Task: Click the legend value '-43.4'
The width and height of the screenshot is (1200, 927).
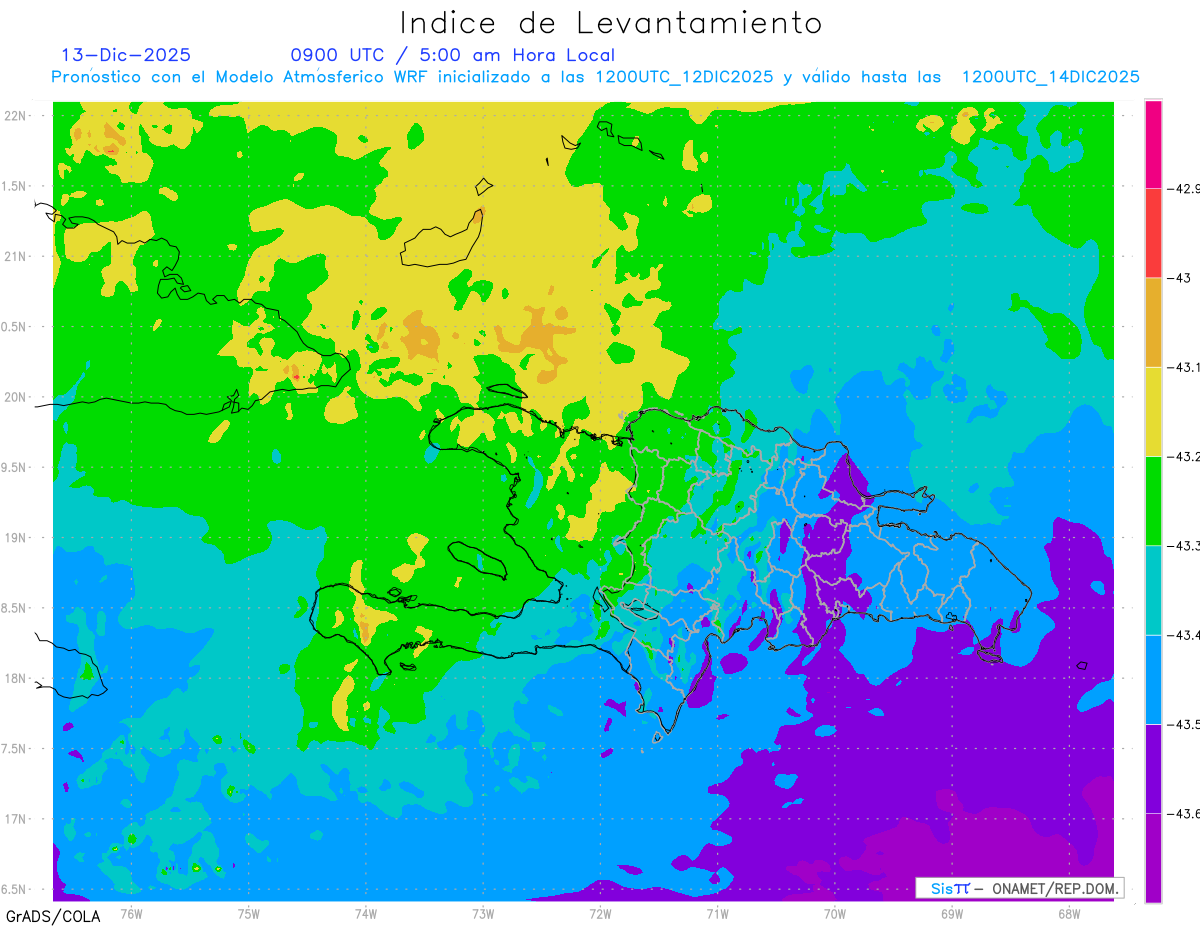Action: (1184, 635)
